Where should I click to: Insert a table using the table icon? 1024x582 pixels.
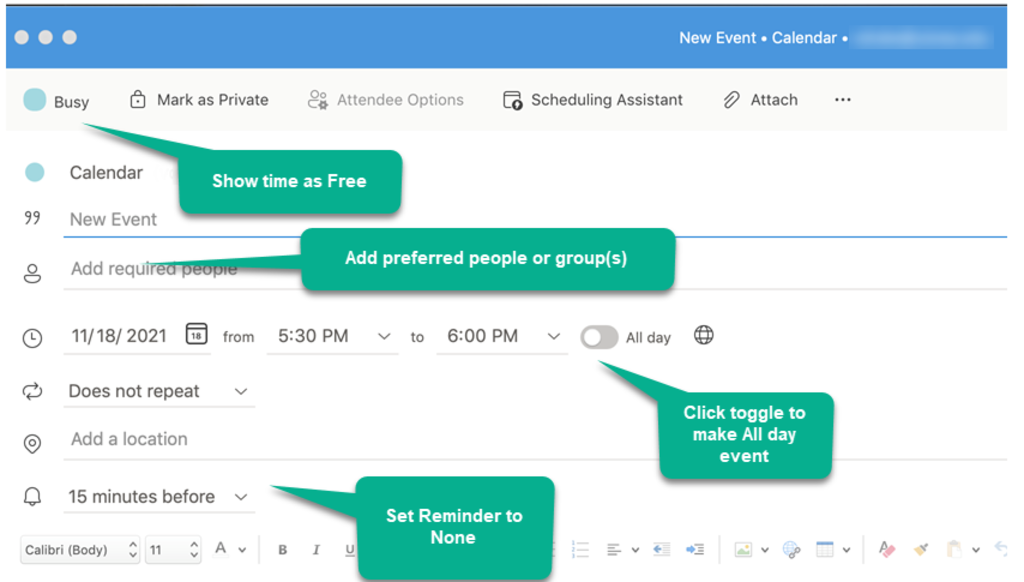[825, 549]
